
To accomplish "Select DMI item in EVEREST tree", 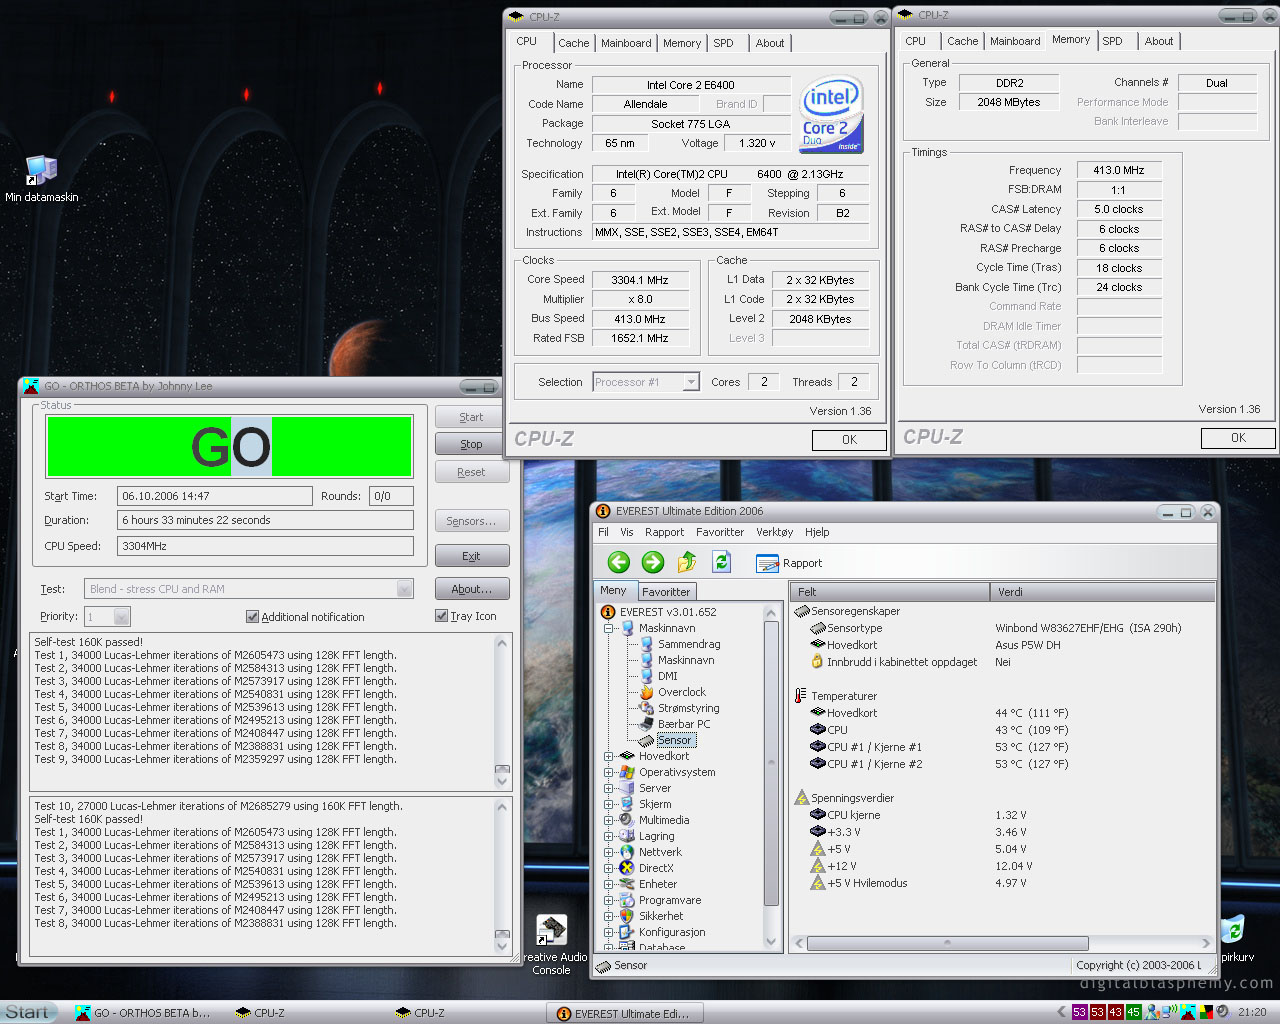I will coord(667,676).
